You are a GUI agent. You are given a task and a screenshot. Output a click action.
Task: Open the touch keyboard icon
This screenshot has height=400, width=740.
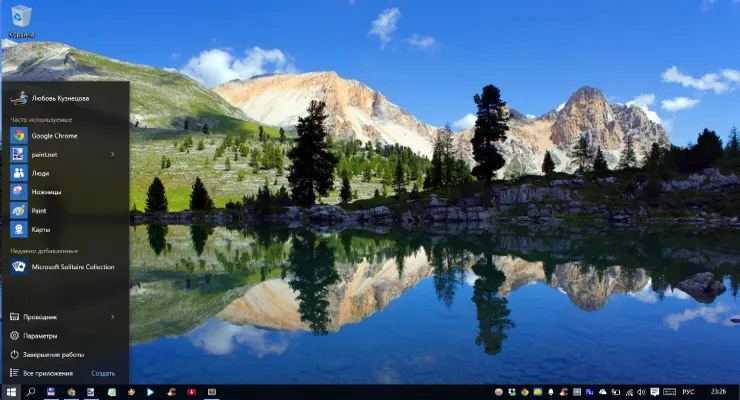pos(669,392)
